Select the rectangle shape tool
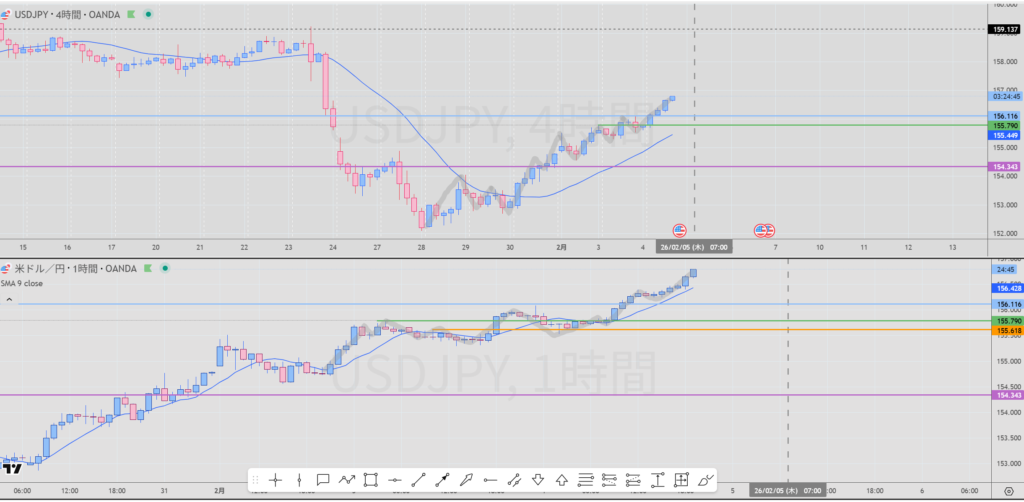The height and width of the screenshot is (502, 1024). 371,480
